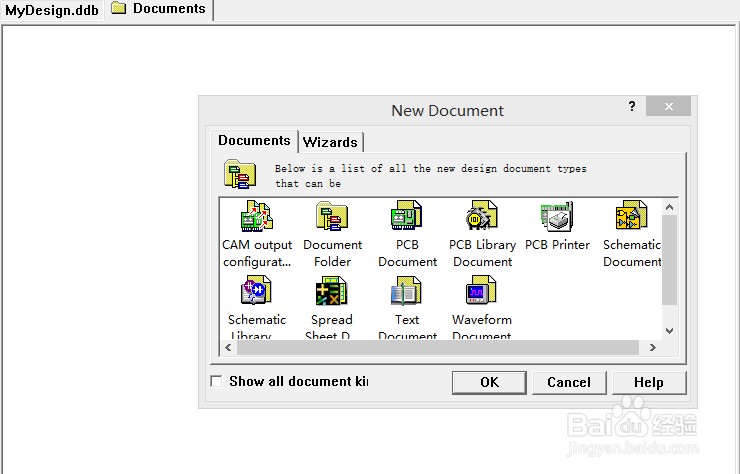Click the 'Schematic Library' label text
The image size is (740, 474).
(x=257, y=327)
